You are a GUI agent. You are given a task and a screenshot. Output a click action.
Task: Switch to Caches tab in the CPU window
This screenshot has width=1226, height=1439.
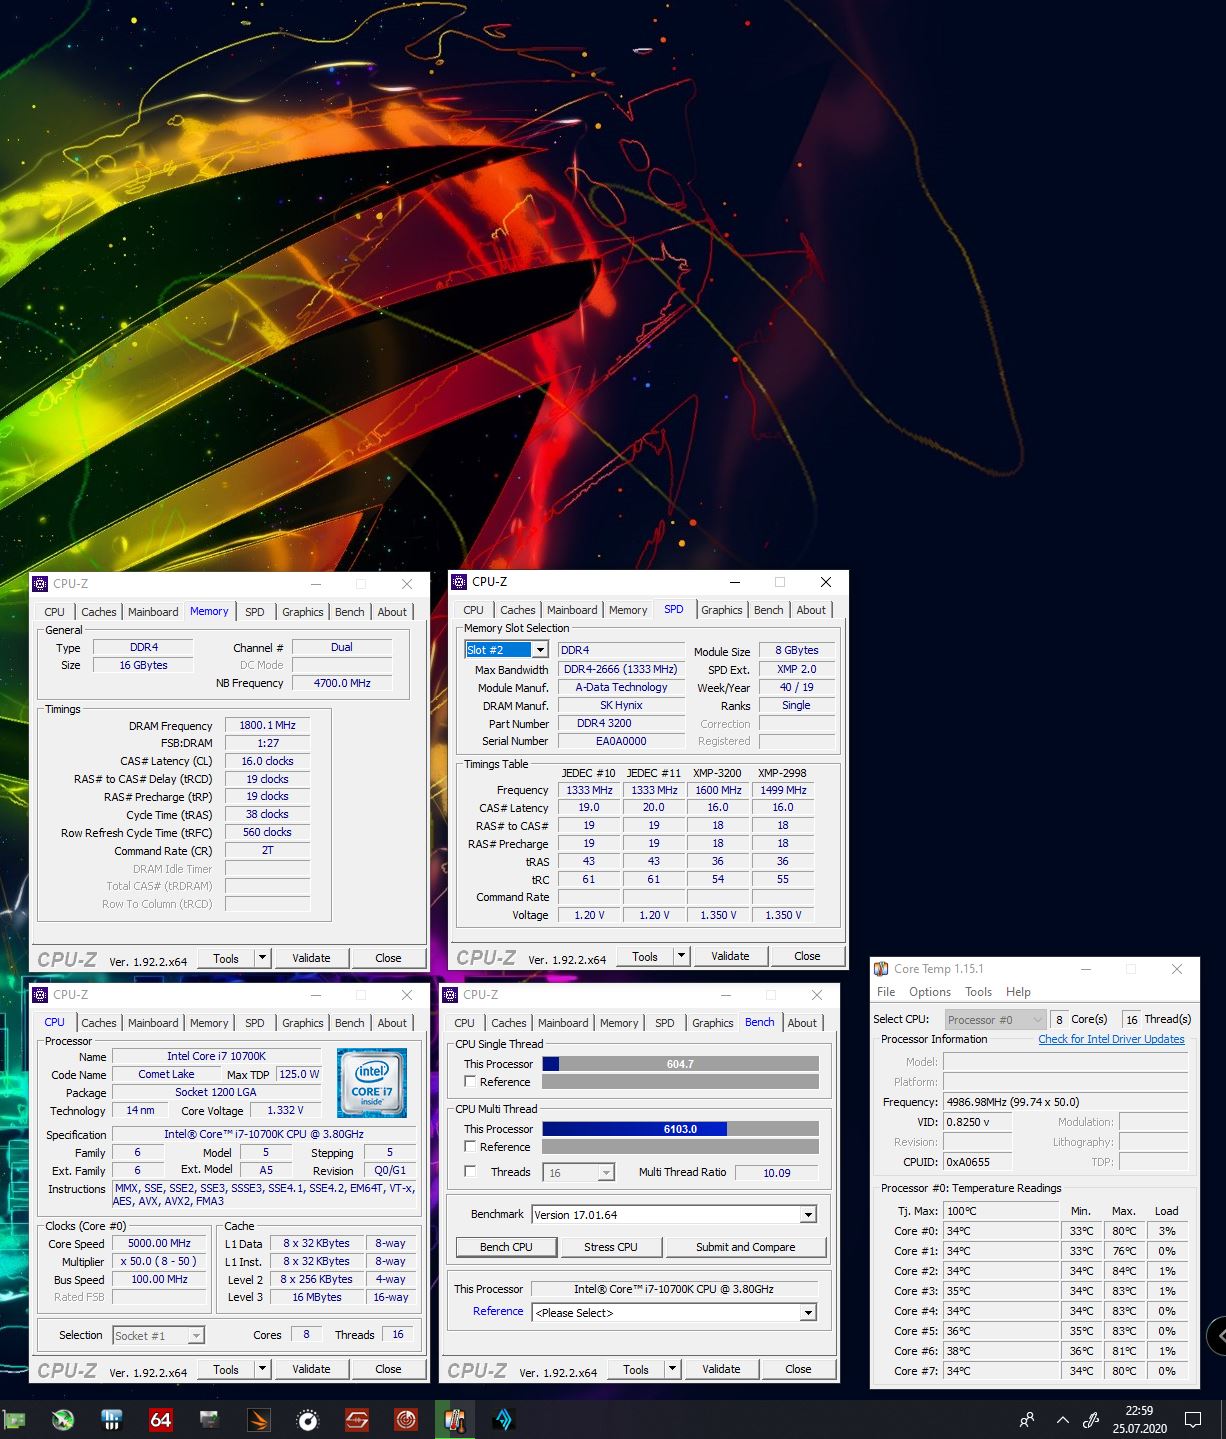99,1023
